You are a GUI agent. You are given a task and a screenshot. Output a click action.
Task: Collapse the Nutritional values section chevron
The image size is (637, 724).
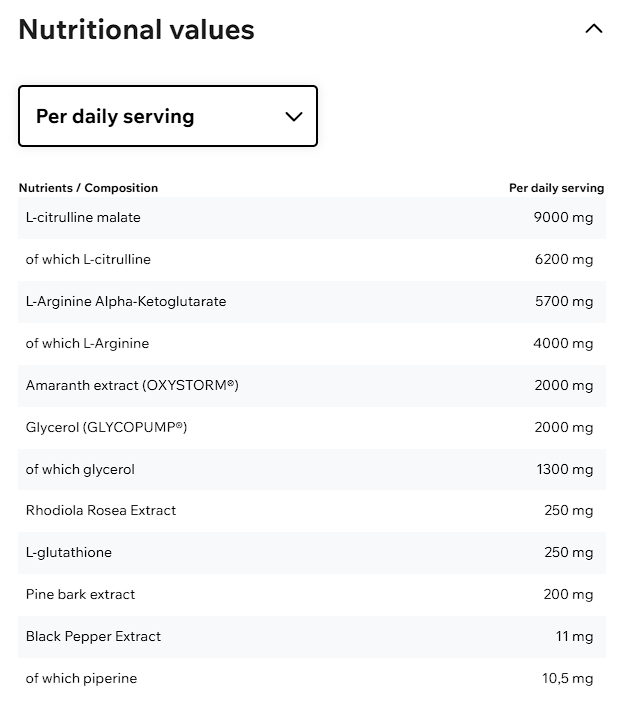click(593, 29)
